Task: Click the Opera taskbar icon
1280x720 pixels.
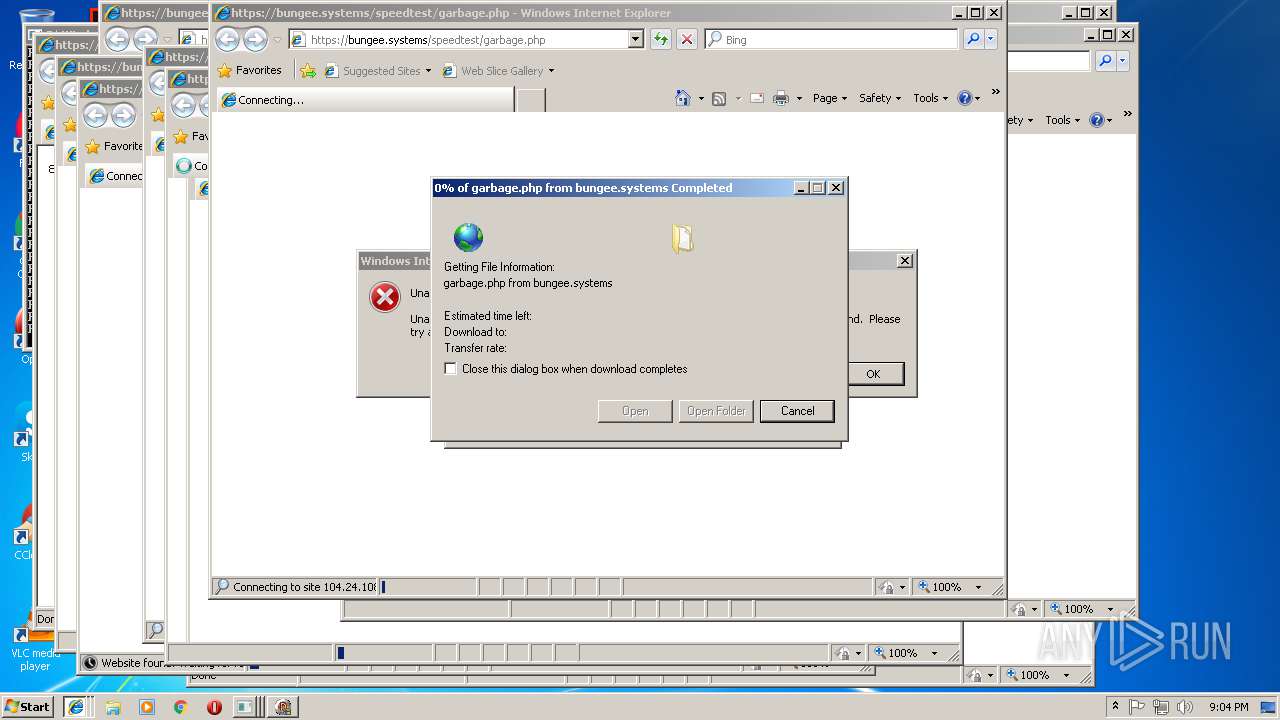Action: click(x=214, y=706)
